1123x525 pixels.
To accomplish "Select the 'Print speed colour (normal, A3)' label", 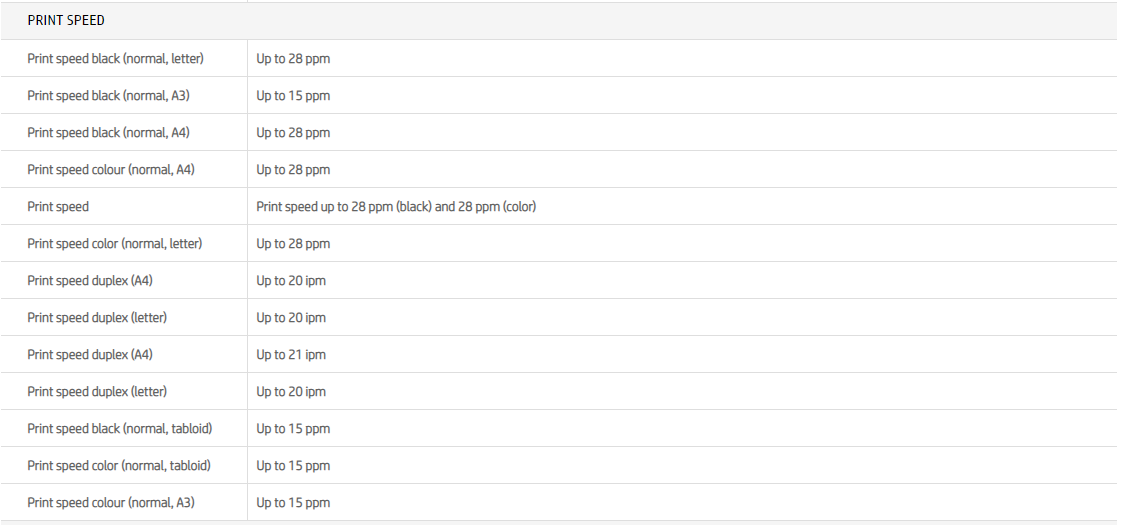I will pyautogui.click(x=111, y=503).
